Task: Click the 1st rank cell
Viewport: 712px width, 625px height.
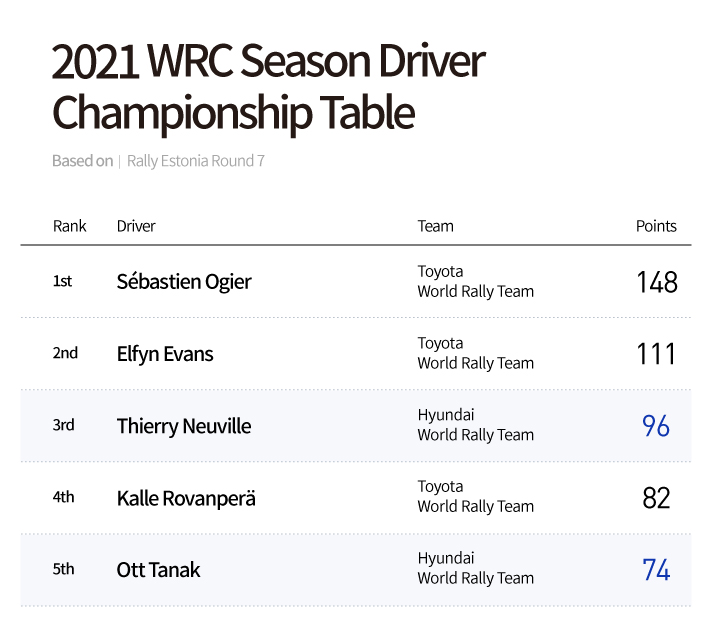Action: point(62,282)
